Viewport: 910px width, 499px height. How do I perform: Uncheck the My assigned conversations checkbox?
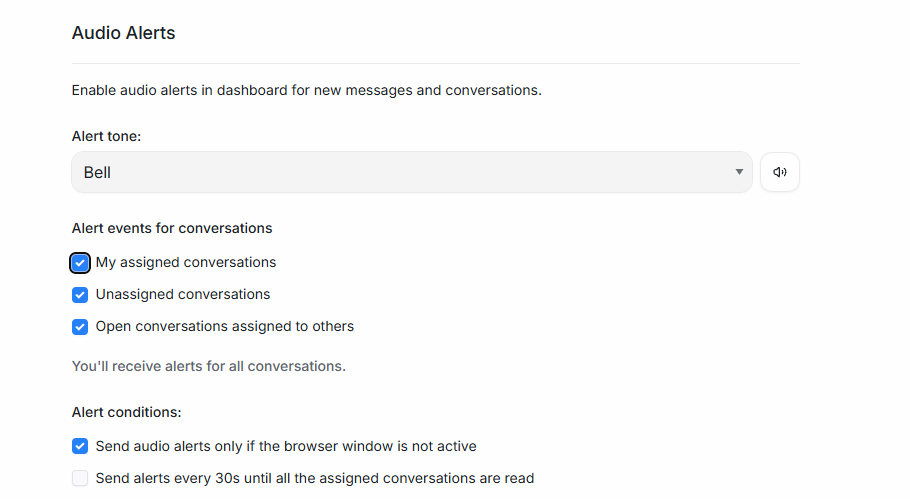coord(80,263)
